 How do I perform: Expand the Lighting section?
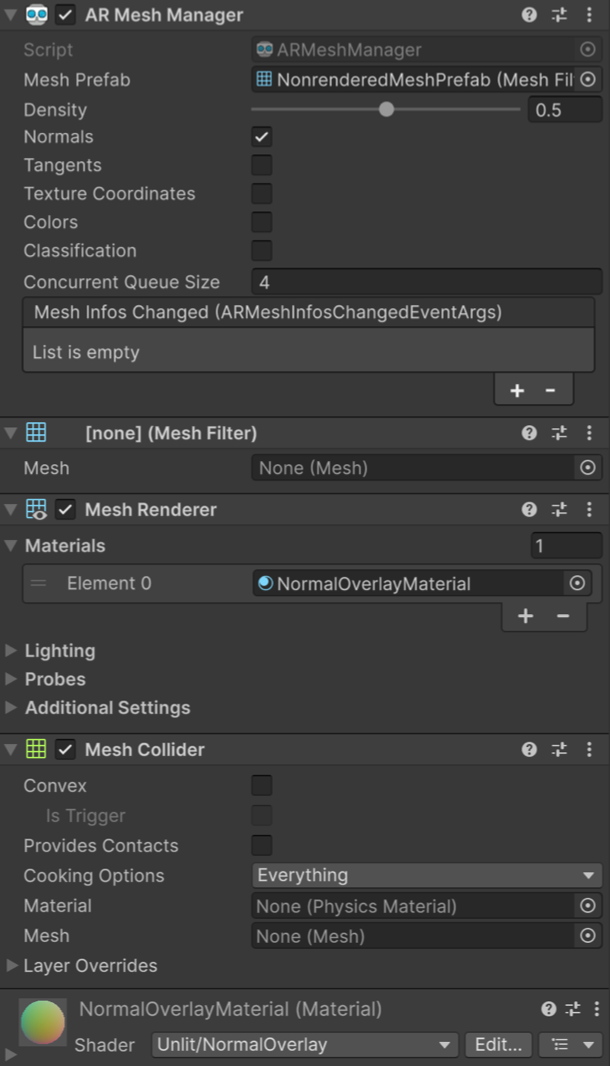click(12, 650)
